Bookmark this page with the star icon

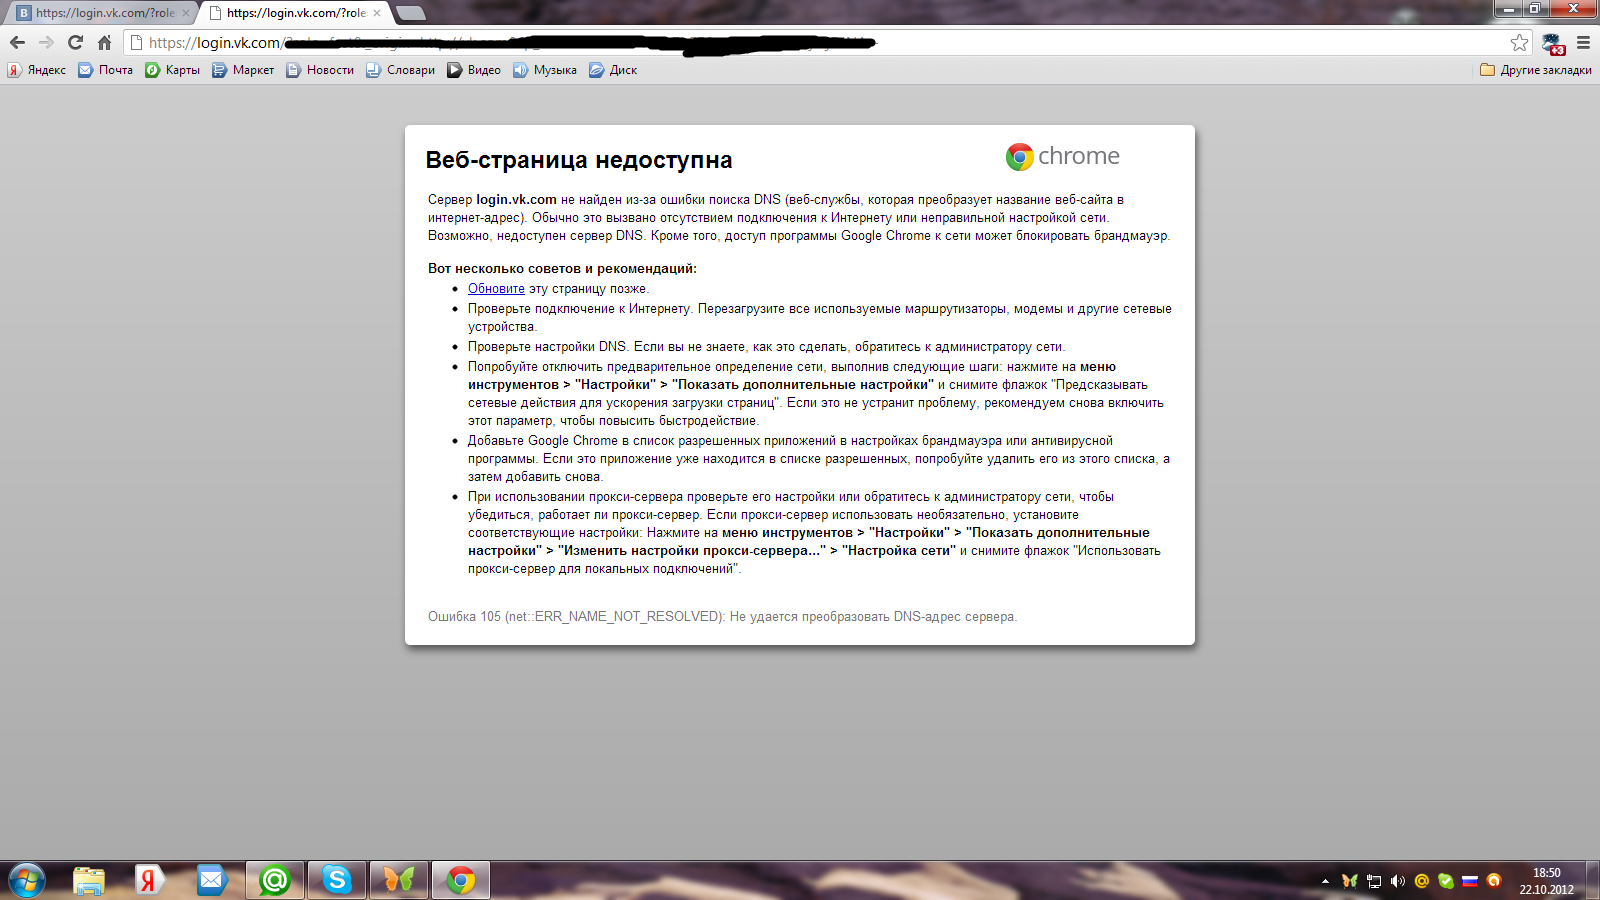coord(1519,42)
